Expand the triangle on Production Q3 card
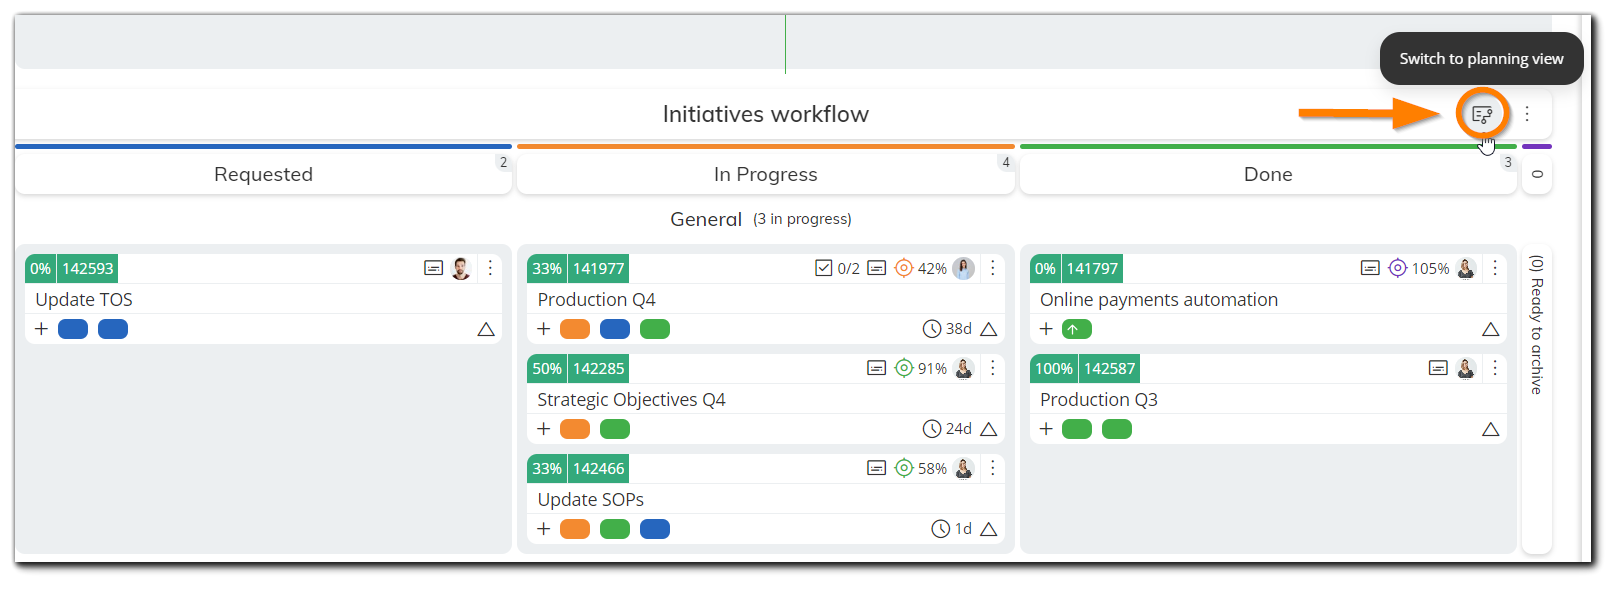Viewport: 1618px width, 589px height. point(1490,428)
